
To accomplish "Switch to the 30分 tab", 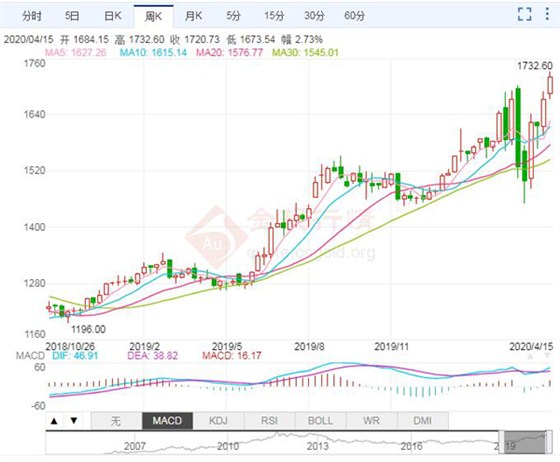I will coord(314,16).
